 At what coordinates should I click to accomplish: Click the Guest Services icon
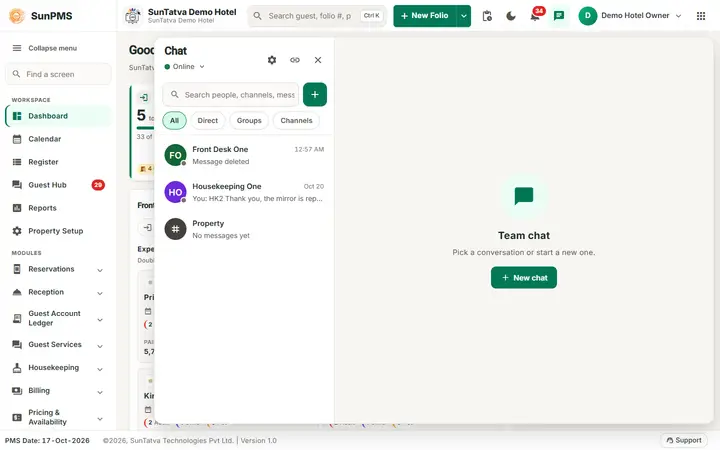pyautogui.click(x=17, y=344)
